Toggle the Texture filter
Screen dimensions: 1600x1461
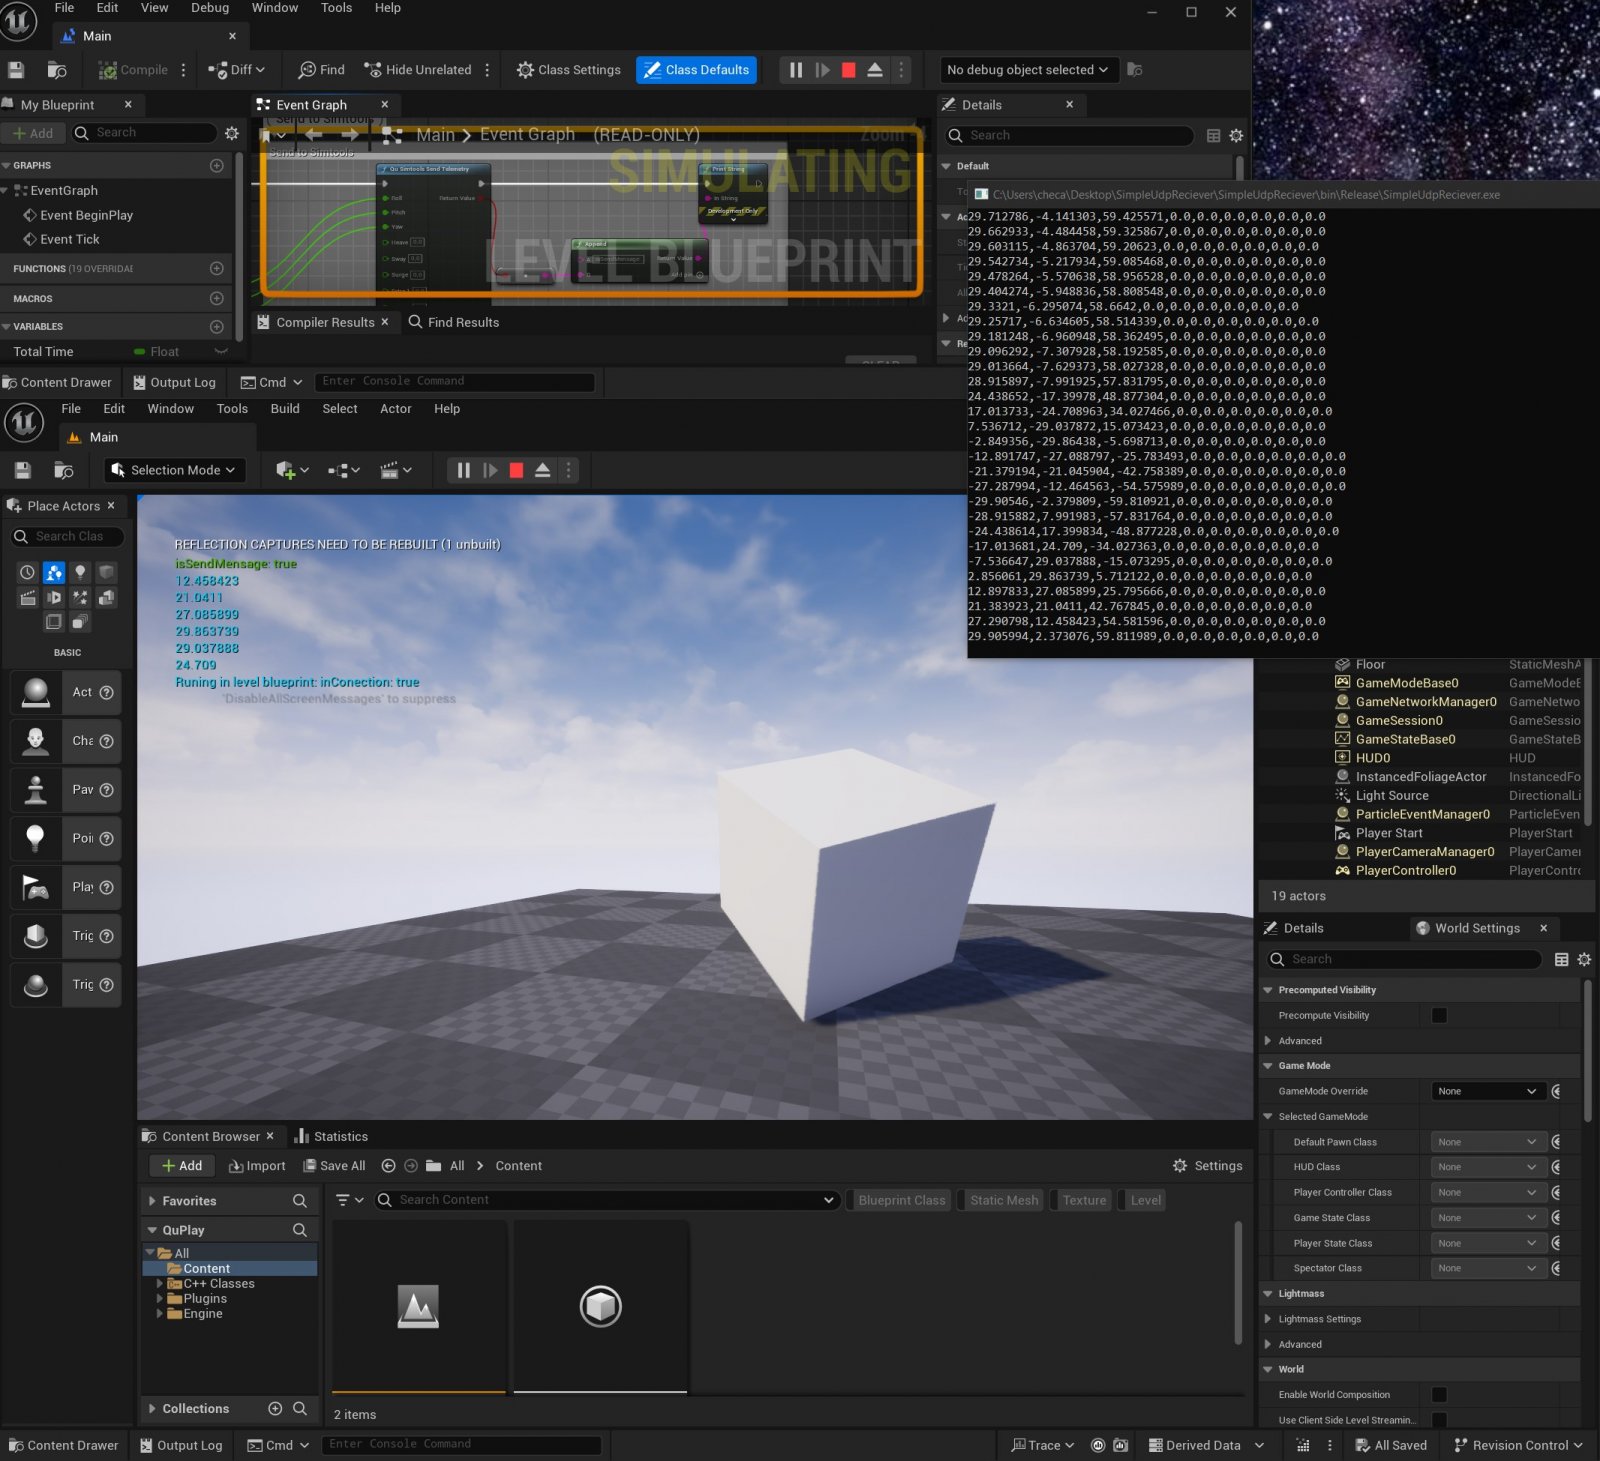click(1083, 1201)
